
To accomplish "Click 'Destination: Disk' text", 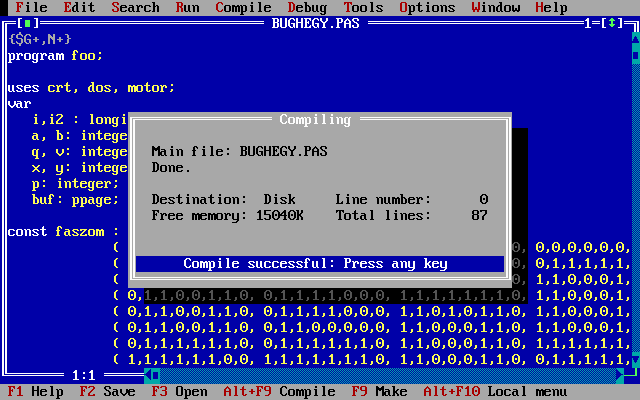I will coord(223,200).
